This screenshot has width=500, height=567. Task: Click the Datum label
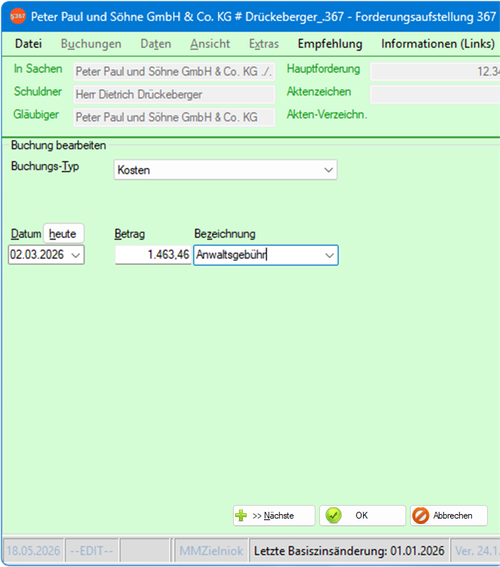point(26,234)
